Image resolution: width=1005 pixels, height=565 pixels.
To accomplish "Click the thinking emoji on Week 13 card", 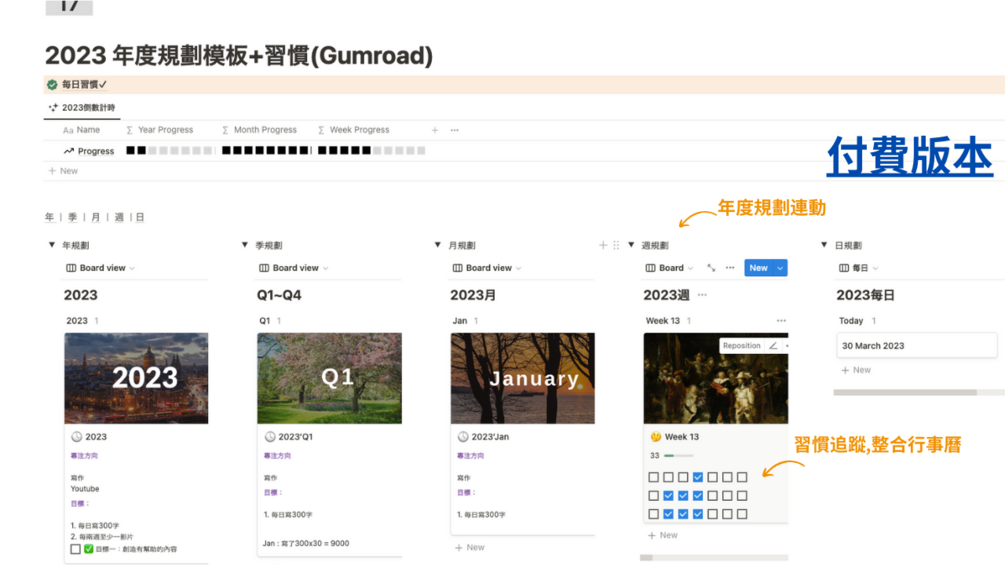I will point(656,437).
